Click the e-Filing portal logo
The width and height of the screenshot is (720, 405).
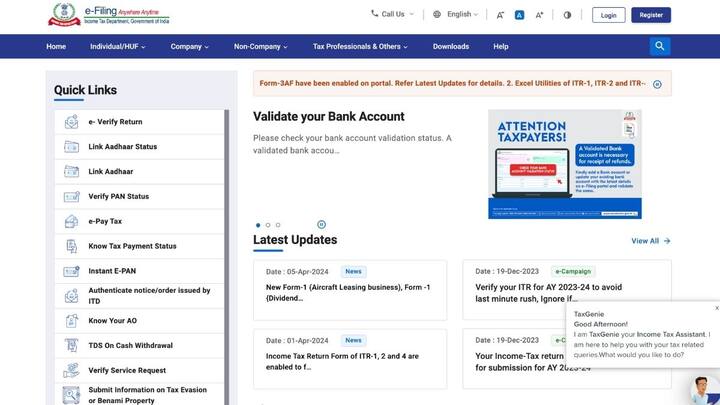108,15
